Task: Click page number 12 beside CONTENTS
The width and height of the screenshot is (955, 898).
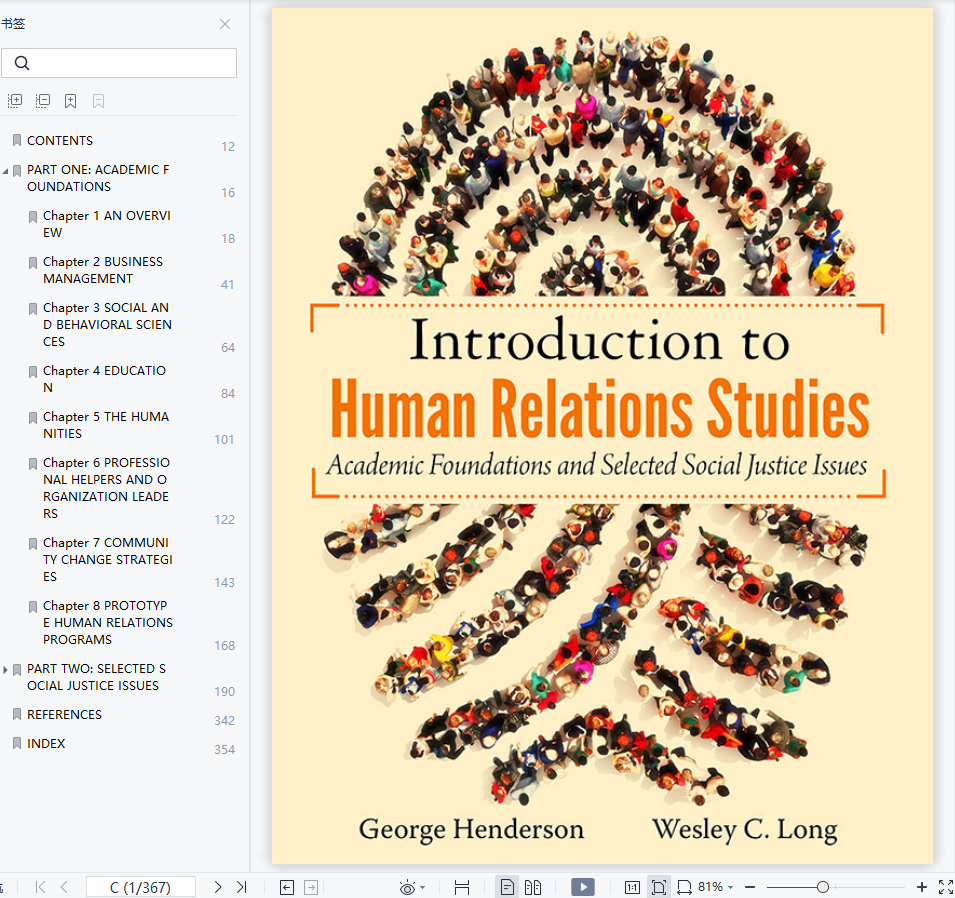Action: coord(228,147)
